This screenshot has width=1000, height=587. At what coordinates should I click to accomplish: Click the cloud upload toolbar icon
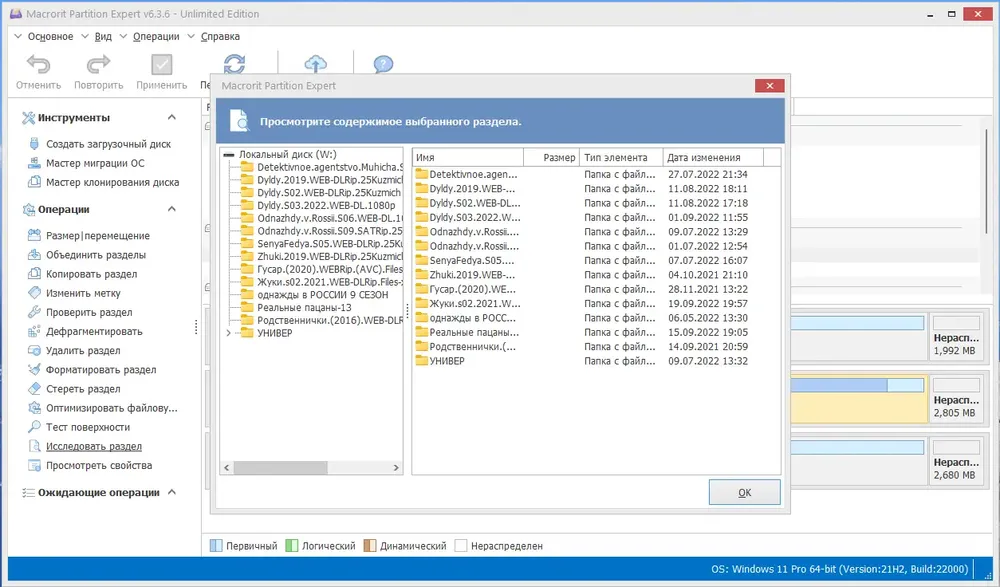coord(316,64)
